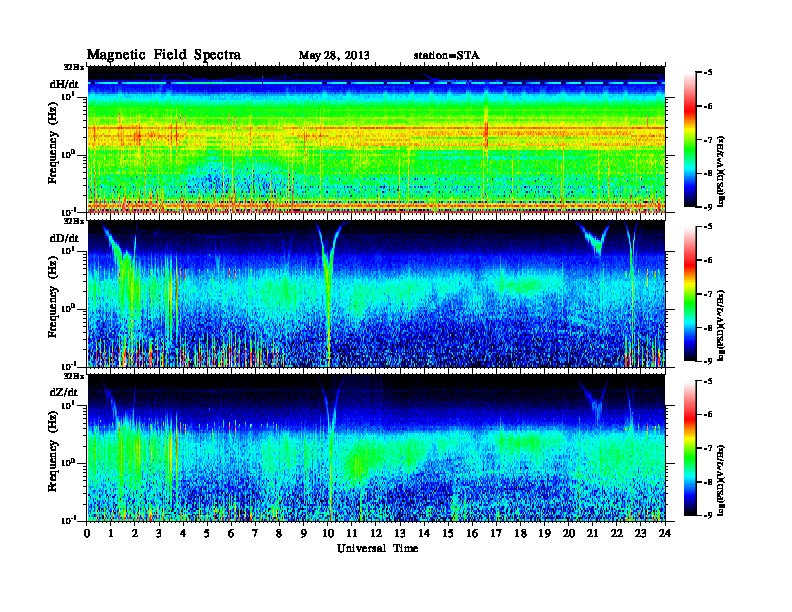The width and height of the screenshot is (792, 612).
Task: Click hour 2 on the Universal Time axis
Action: 135,534
